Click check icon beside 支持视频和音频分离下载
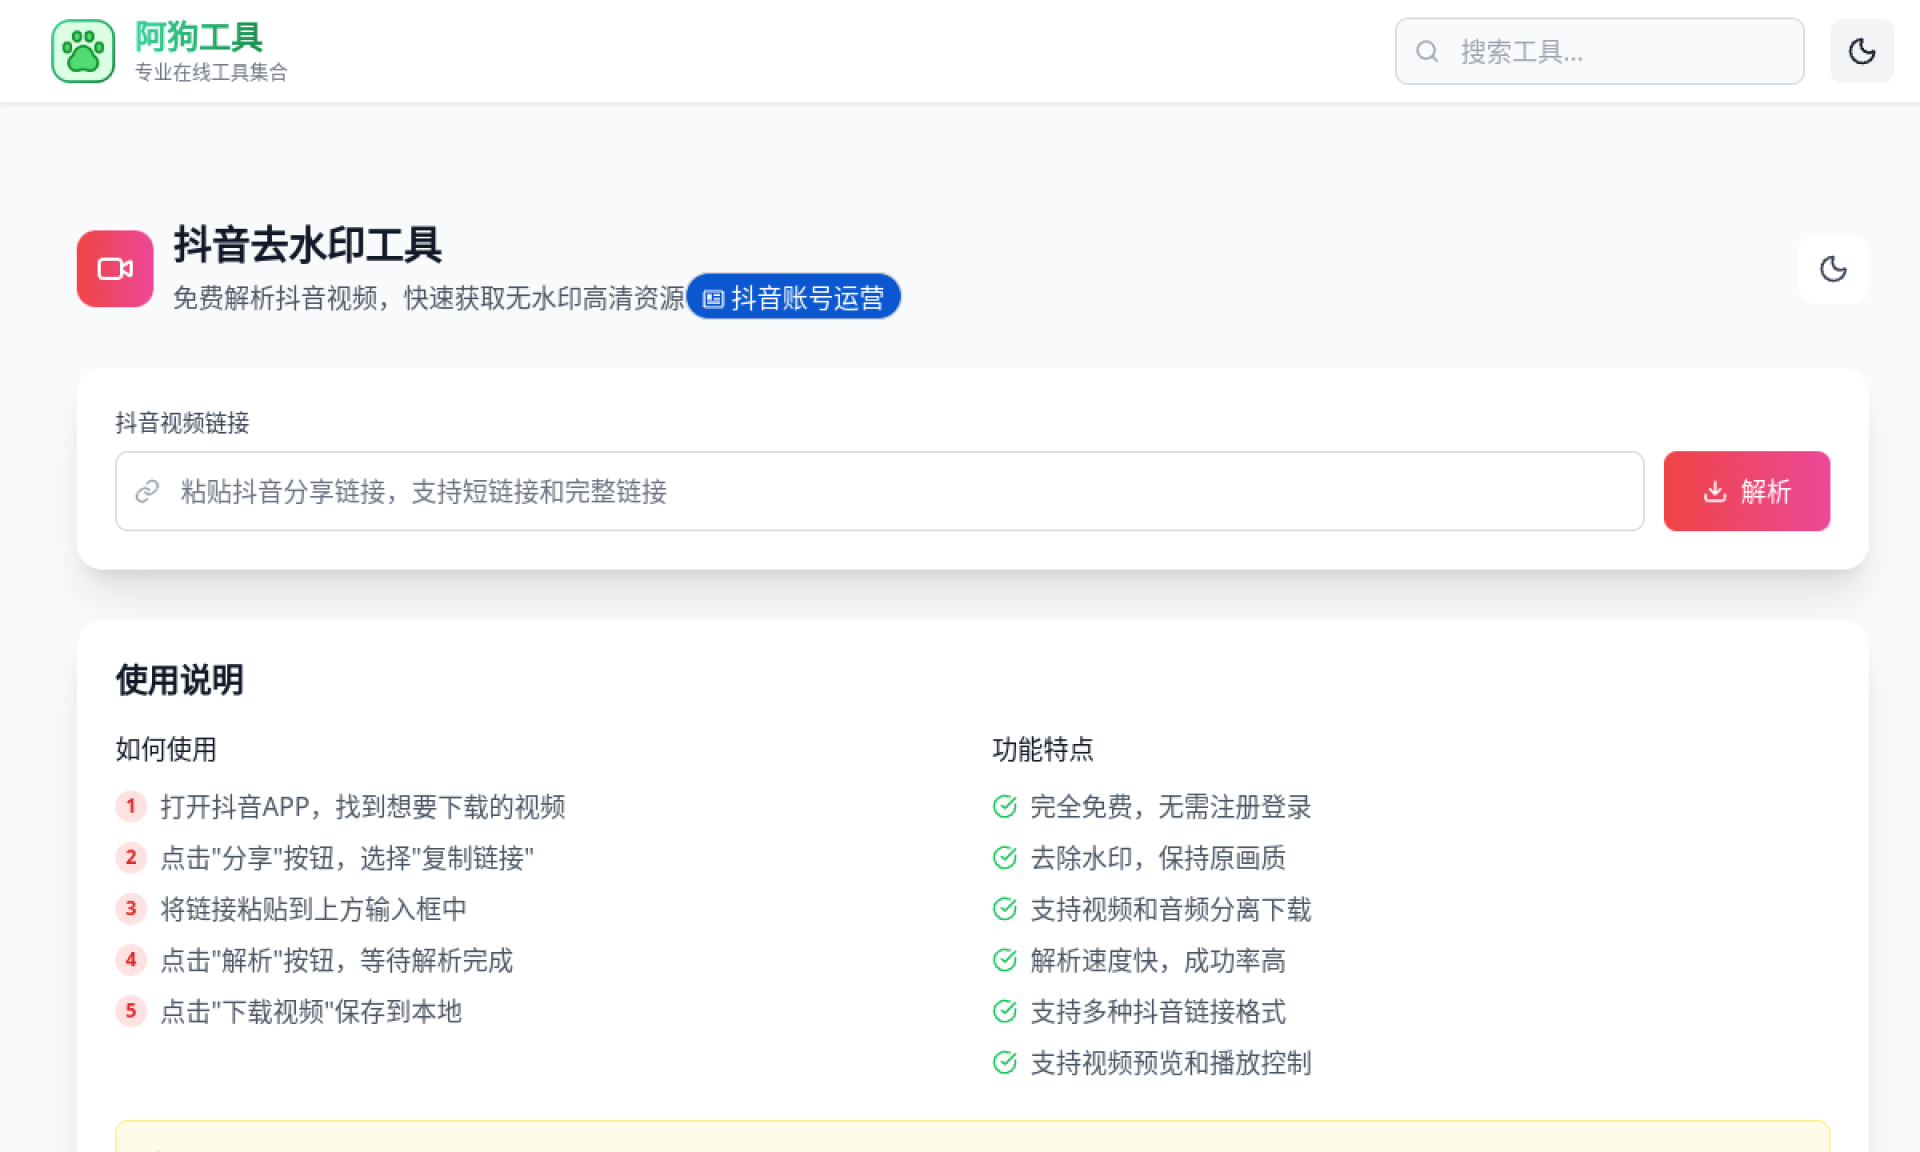Screen dimensions: 1920x1152 [x=1004, y=908]
